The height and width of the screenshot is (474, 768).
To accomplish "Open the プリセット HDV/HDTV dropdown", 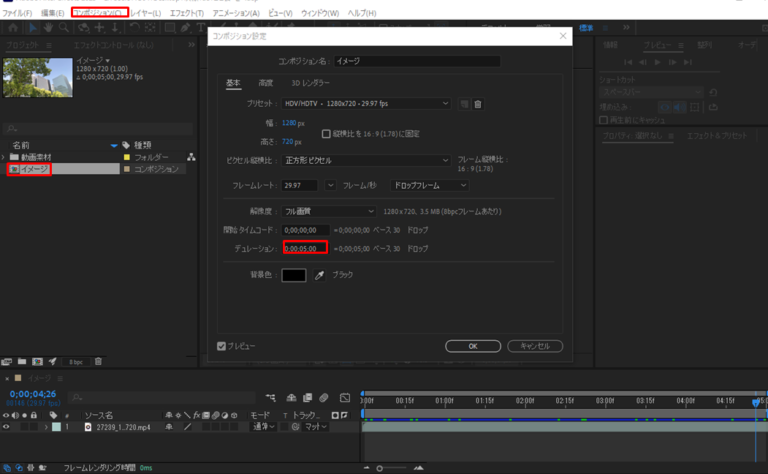I will click(x=367, y=104).
